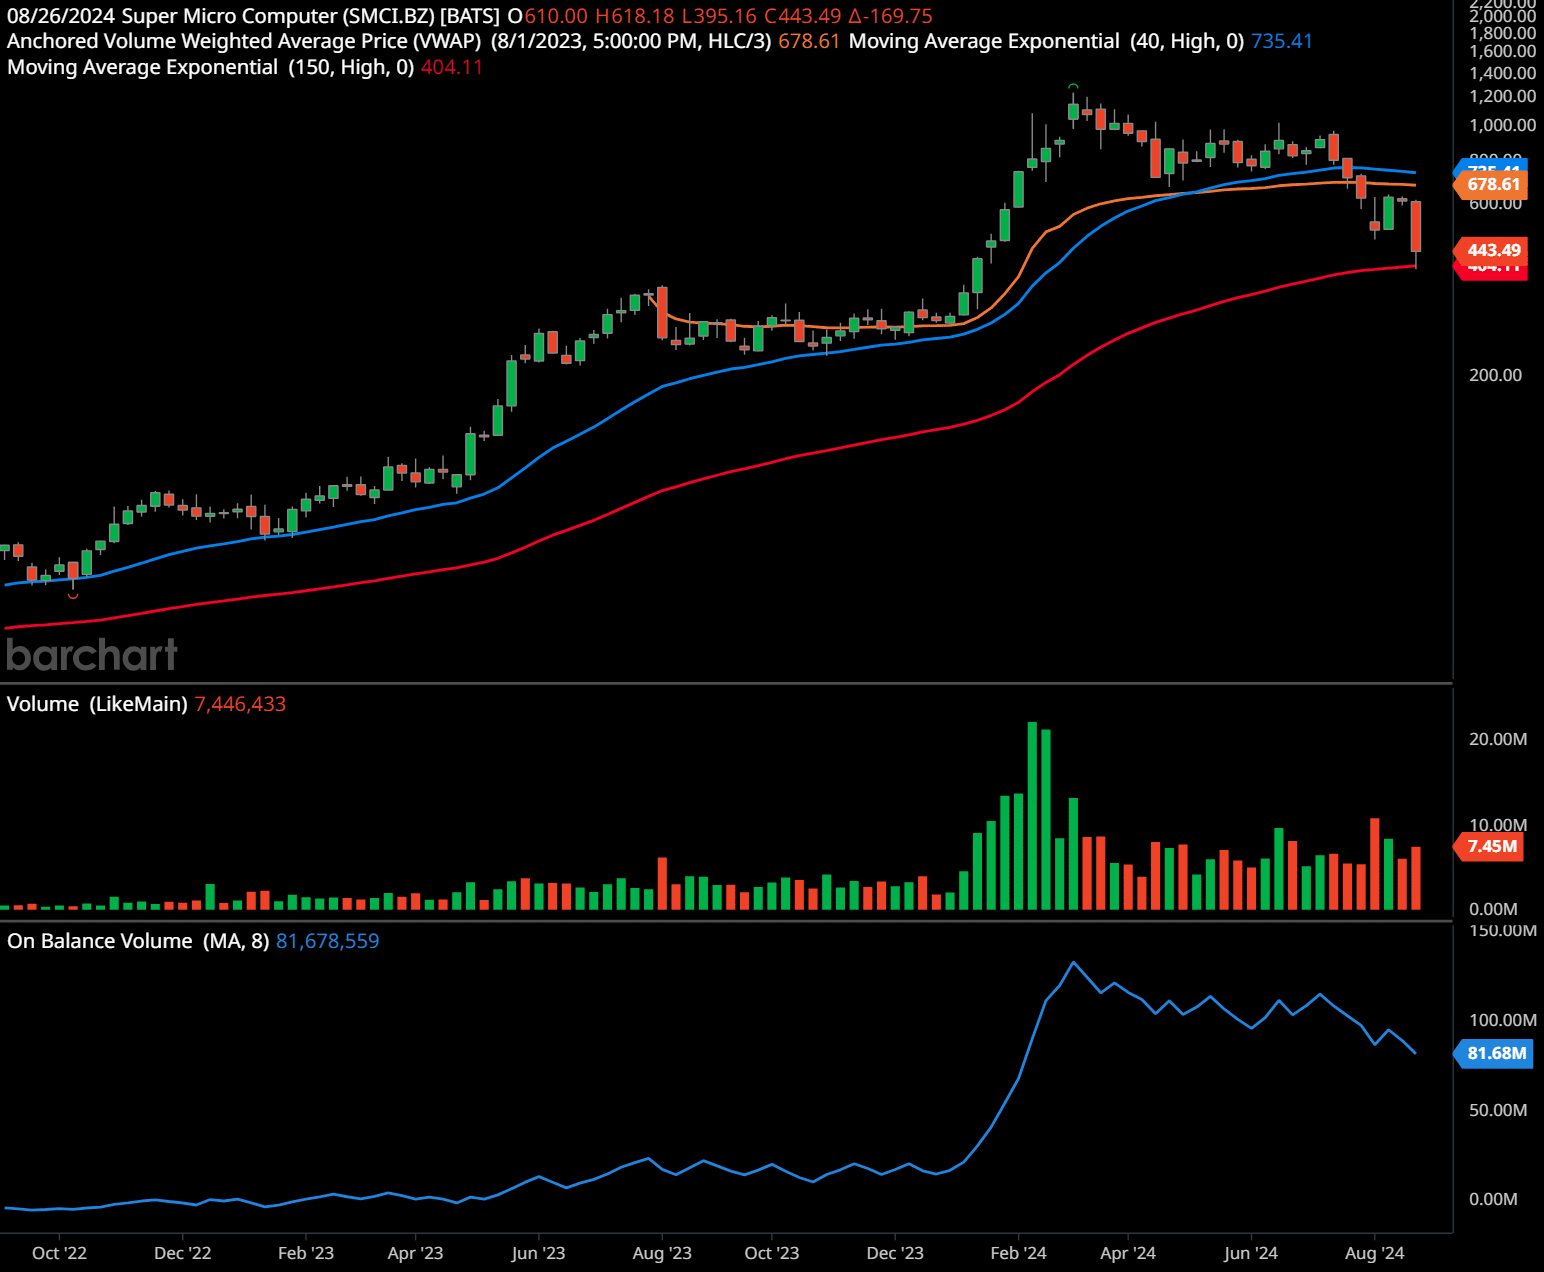Click the 735.41 blue EMA value in header

click(x=1281, y=41)
